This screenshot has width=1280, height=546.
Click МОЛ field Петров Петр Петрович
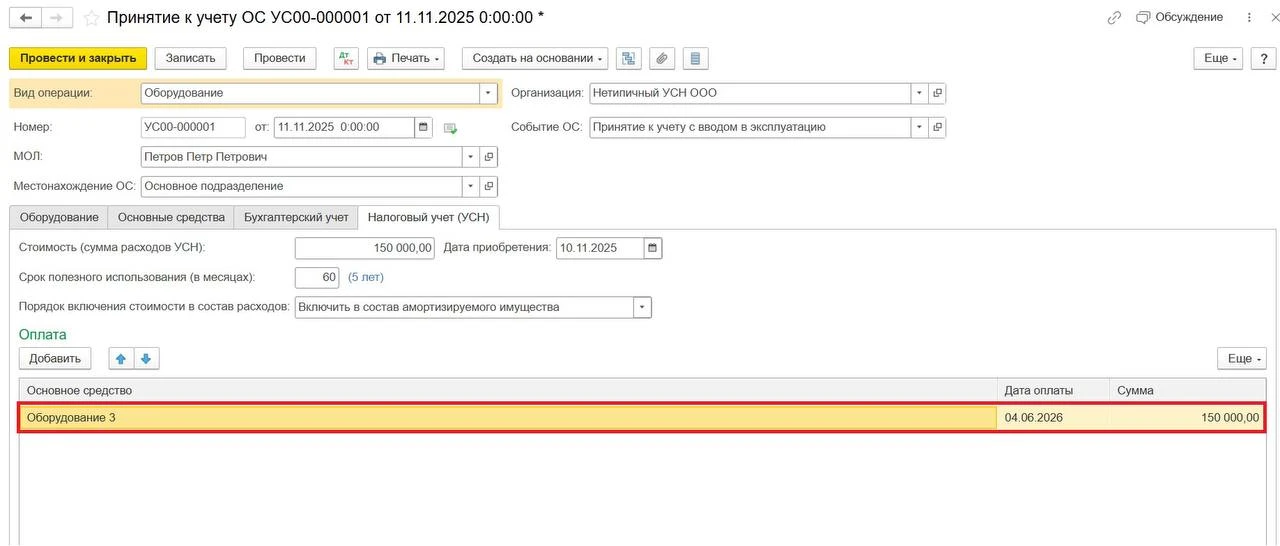tap(302, 157)
